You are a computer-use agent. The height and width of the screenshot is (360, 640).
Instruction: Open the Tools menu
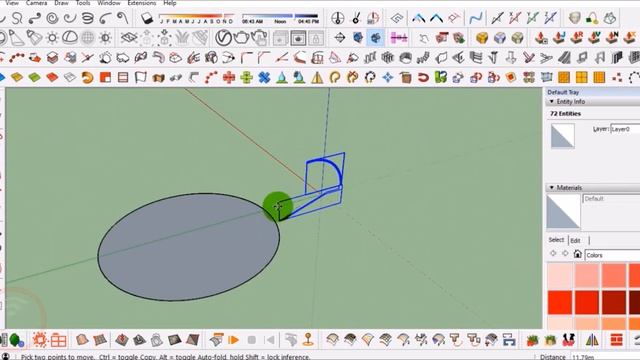[x=83, y=3]
